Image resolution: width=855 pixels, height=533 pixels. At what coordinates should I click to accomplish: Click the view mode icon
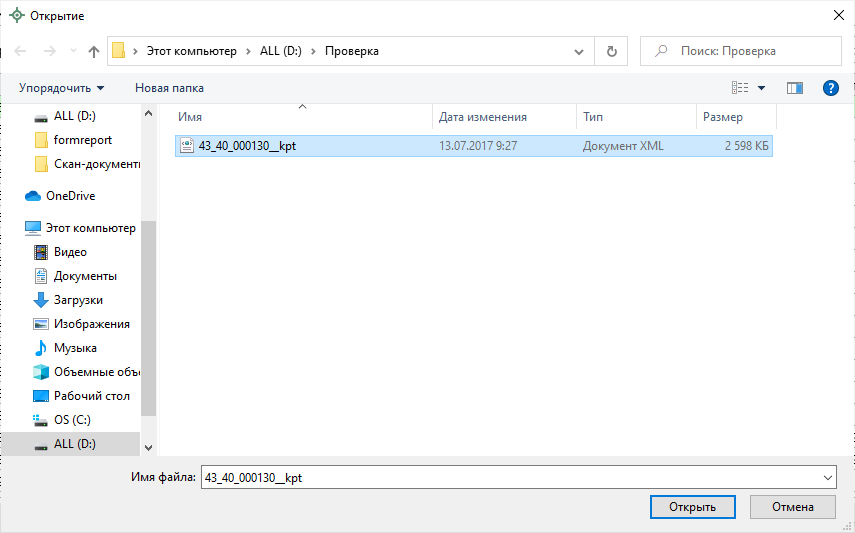[740, 88]
